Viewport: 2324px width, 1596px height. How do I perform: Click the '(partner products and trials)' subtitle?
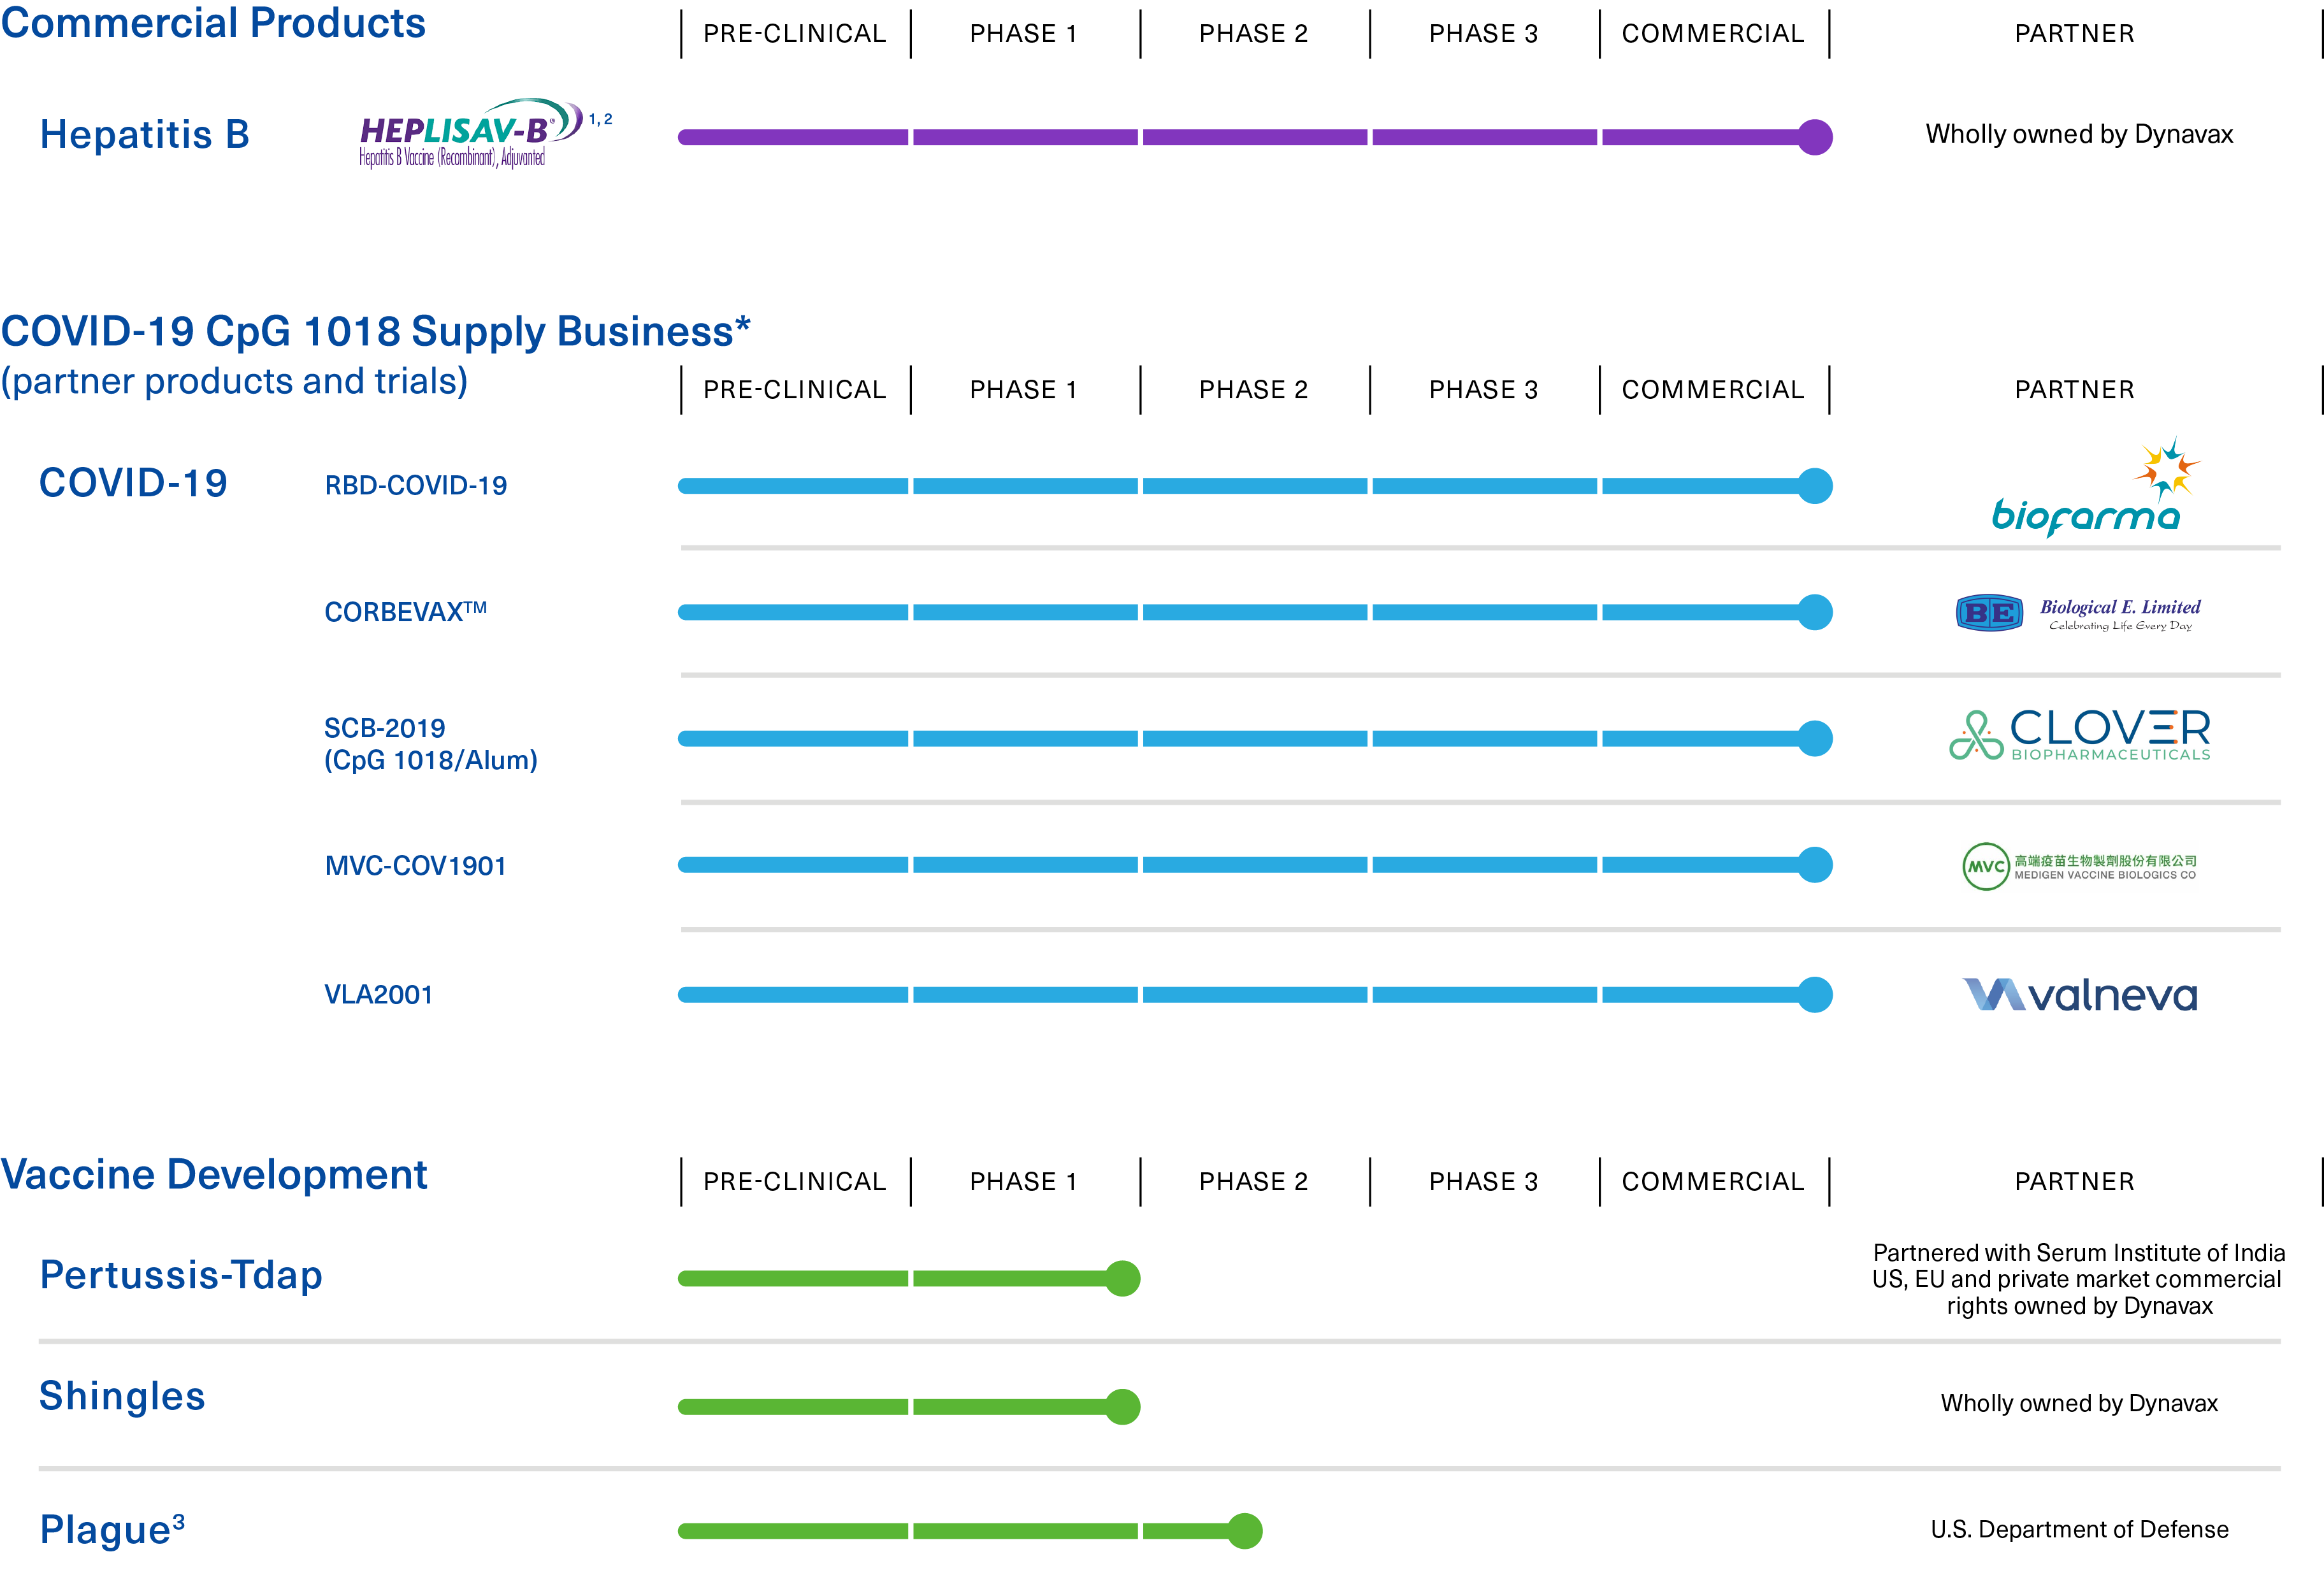tap(234, 382)
